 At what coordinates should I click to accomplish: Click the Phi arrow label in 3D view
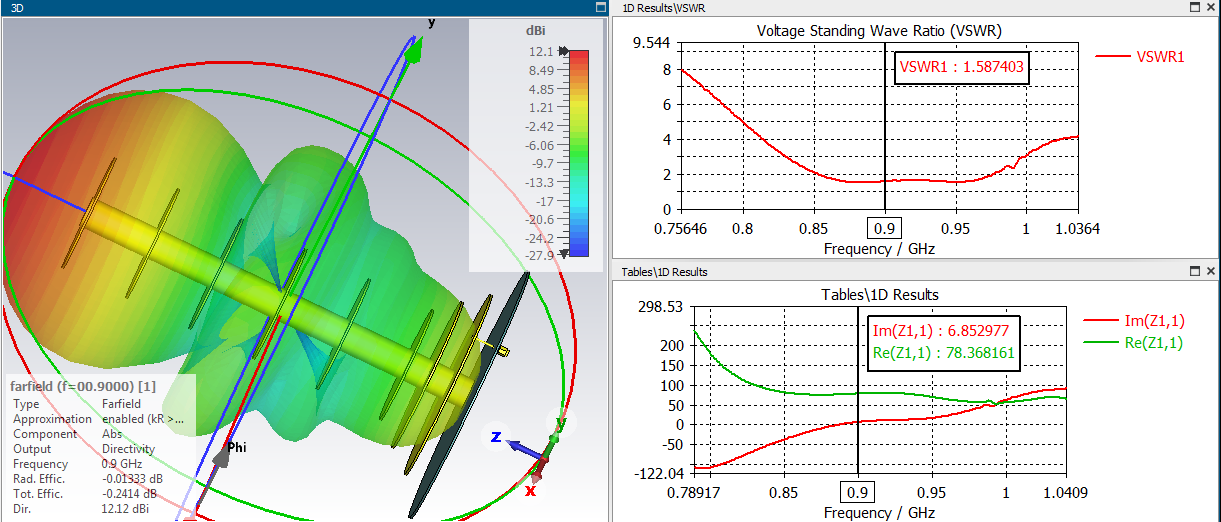[237, 448]
